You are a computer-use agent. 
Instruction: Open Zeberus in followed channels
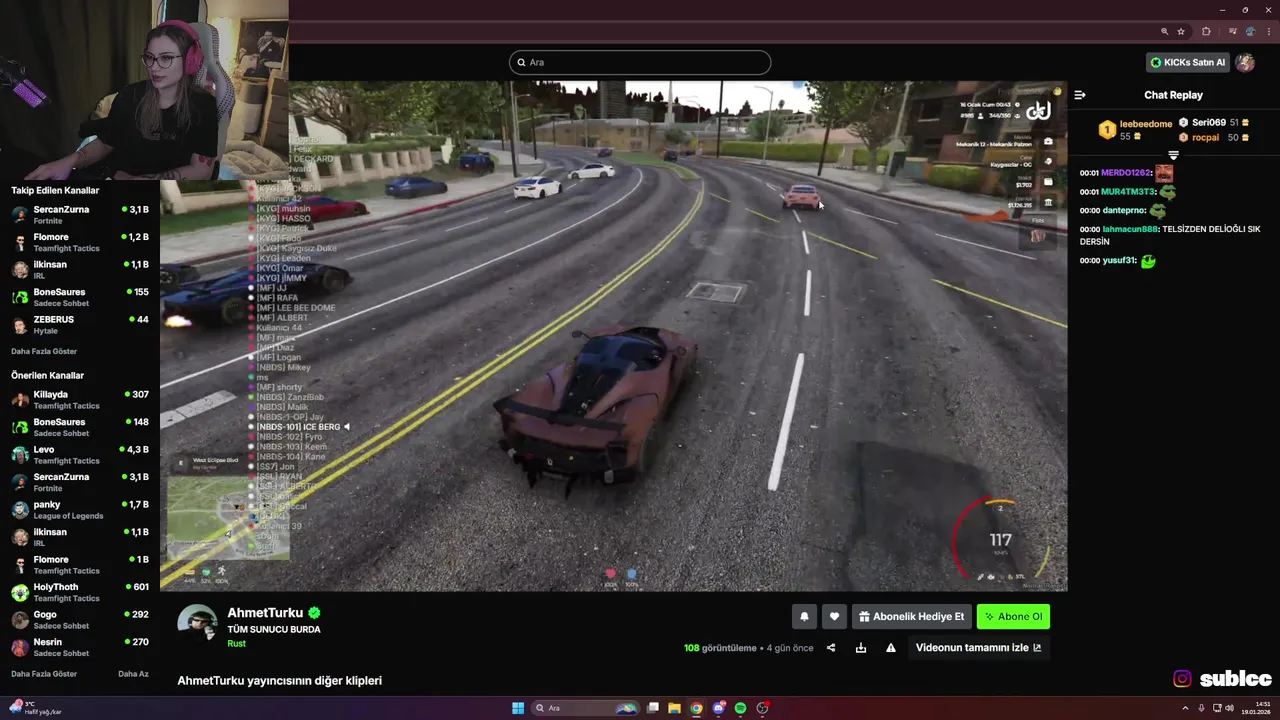point(80,325)
